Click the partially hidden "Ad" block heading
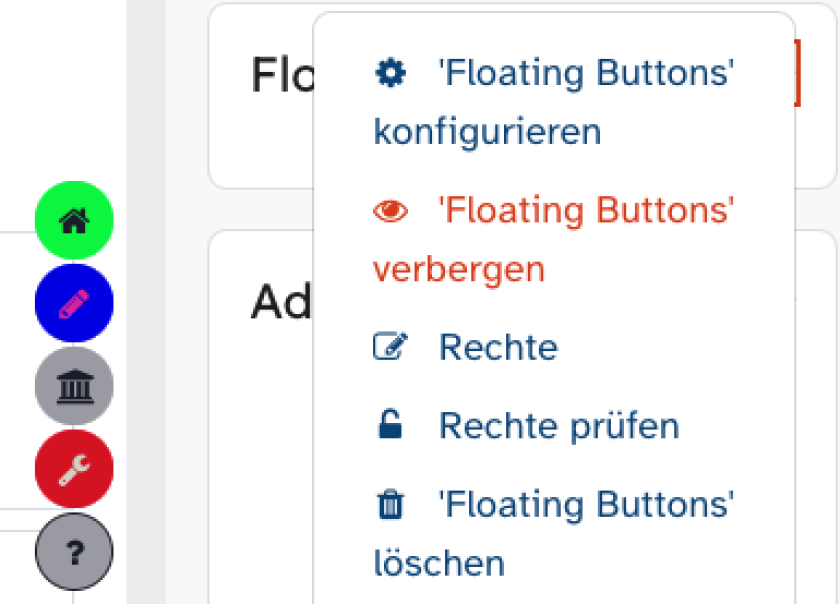This screenshot has height=604, width=840. [x=281, y=302]
